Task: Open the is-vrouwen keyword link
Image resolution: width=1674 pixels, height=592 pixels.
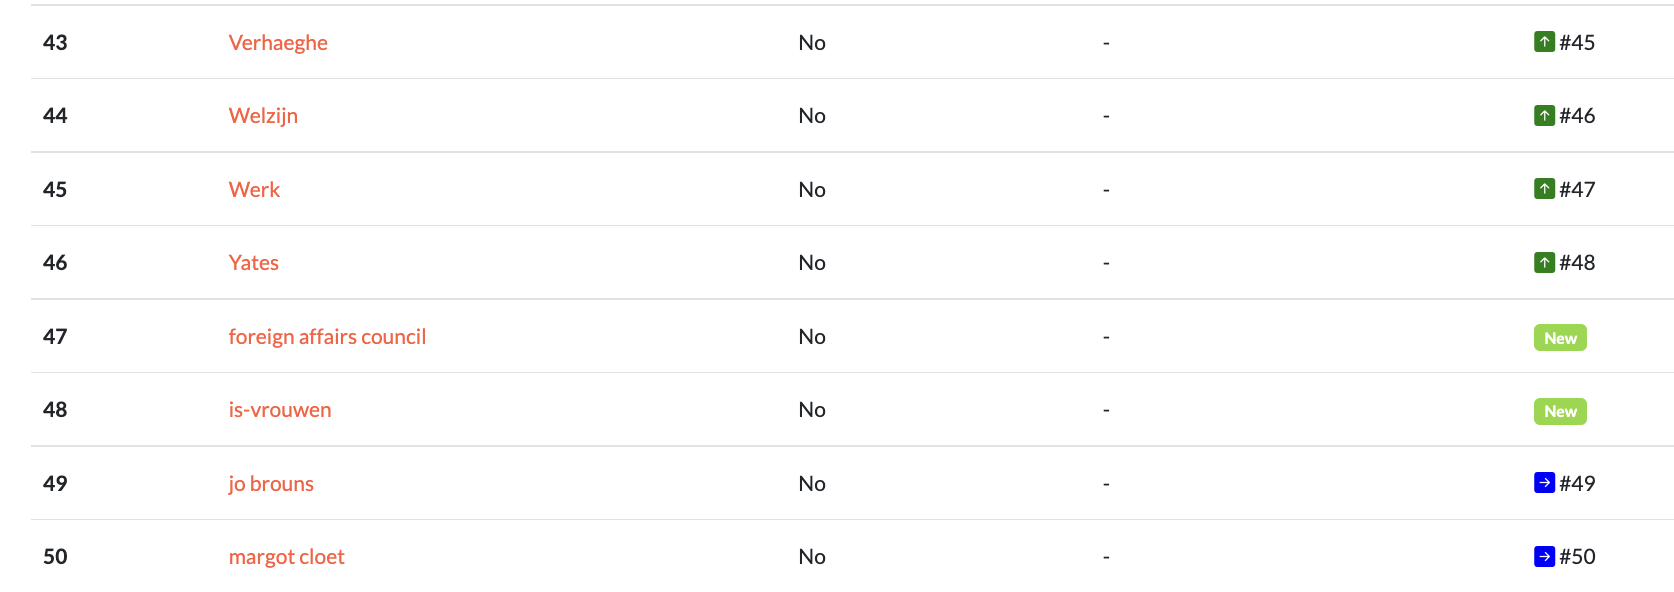Action: [x=280, y=410]
